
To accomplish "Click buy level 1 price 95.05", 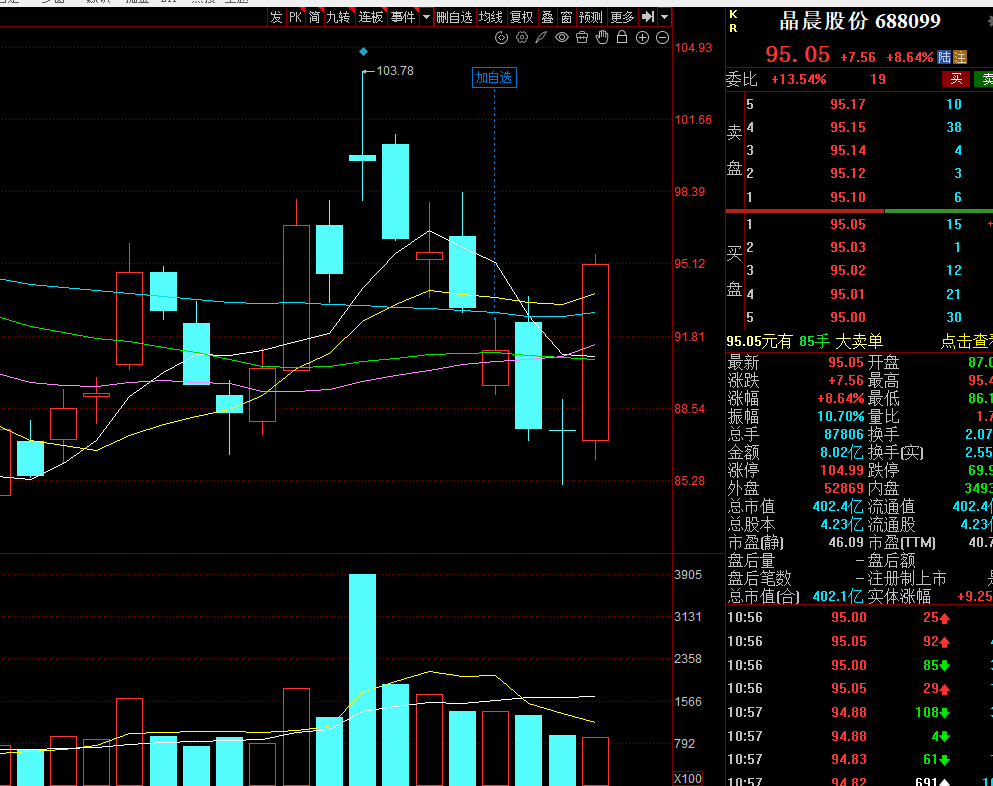I will coord(847,224).
